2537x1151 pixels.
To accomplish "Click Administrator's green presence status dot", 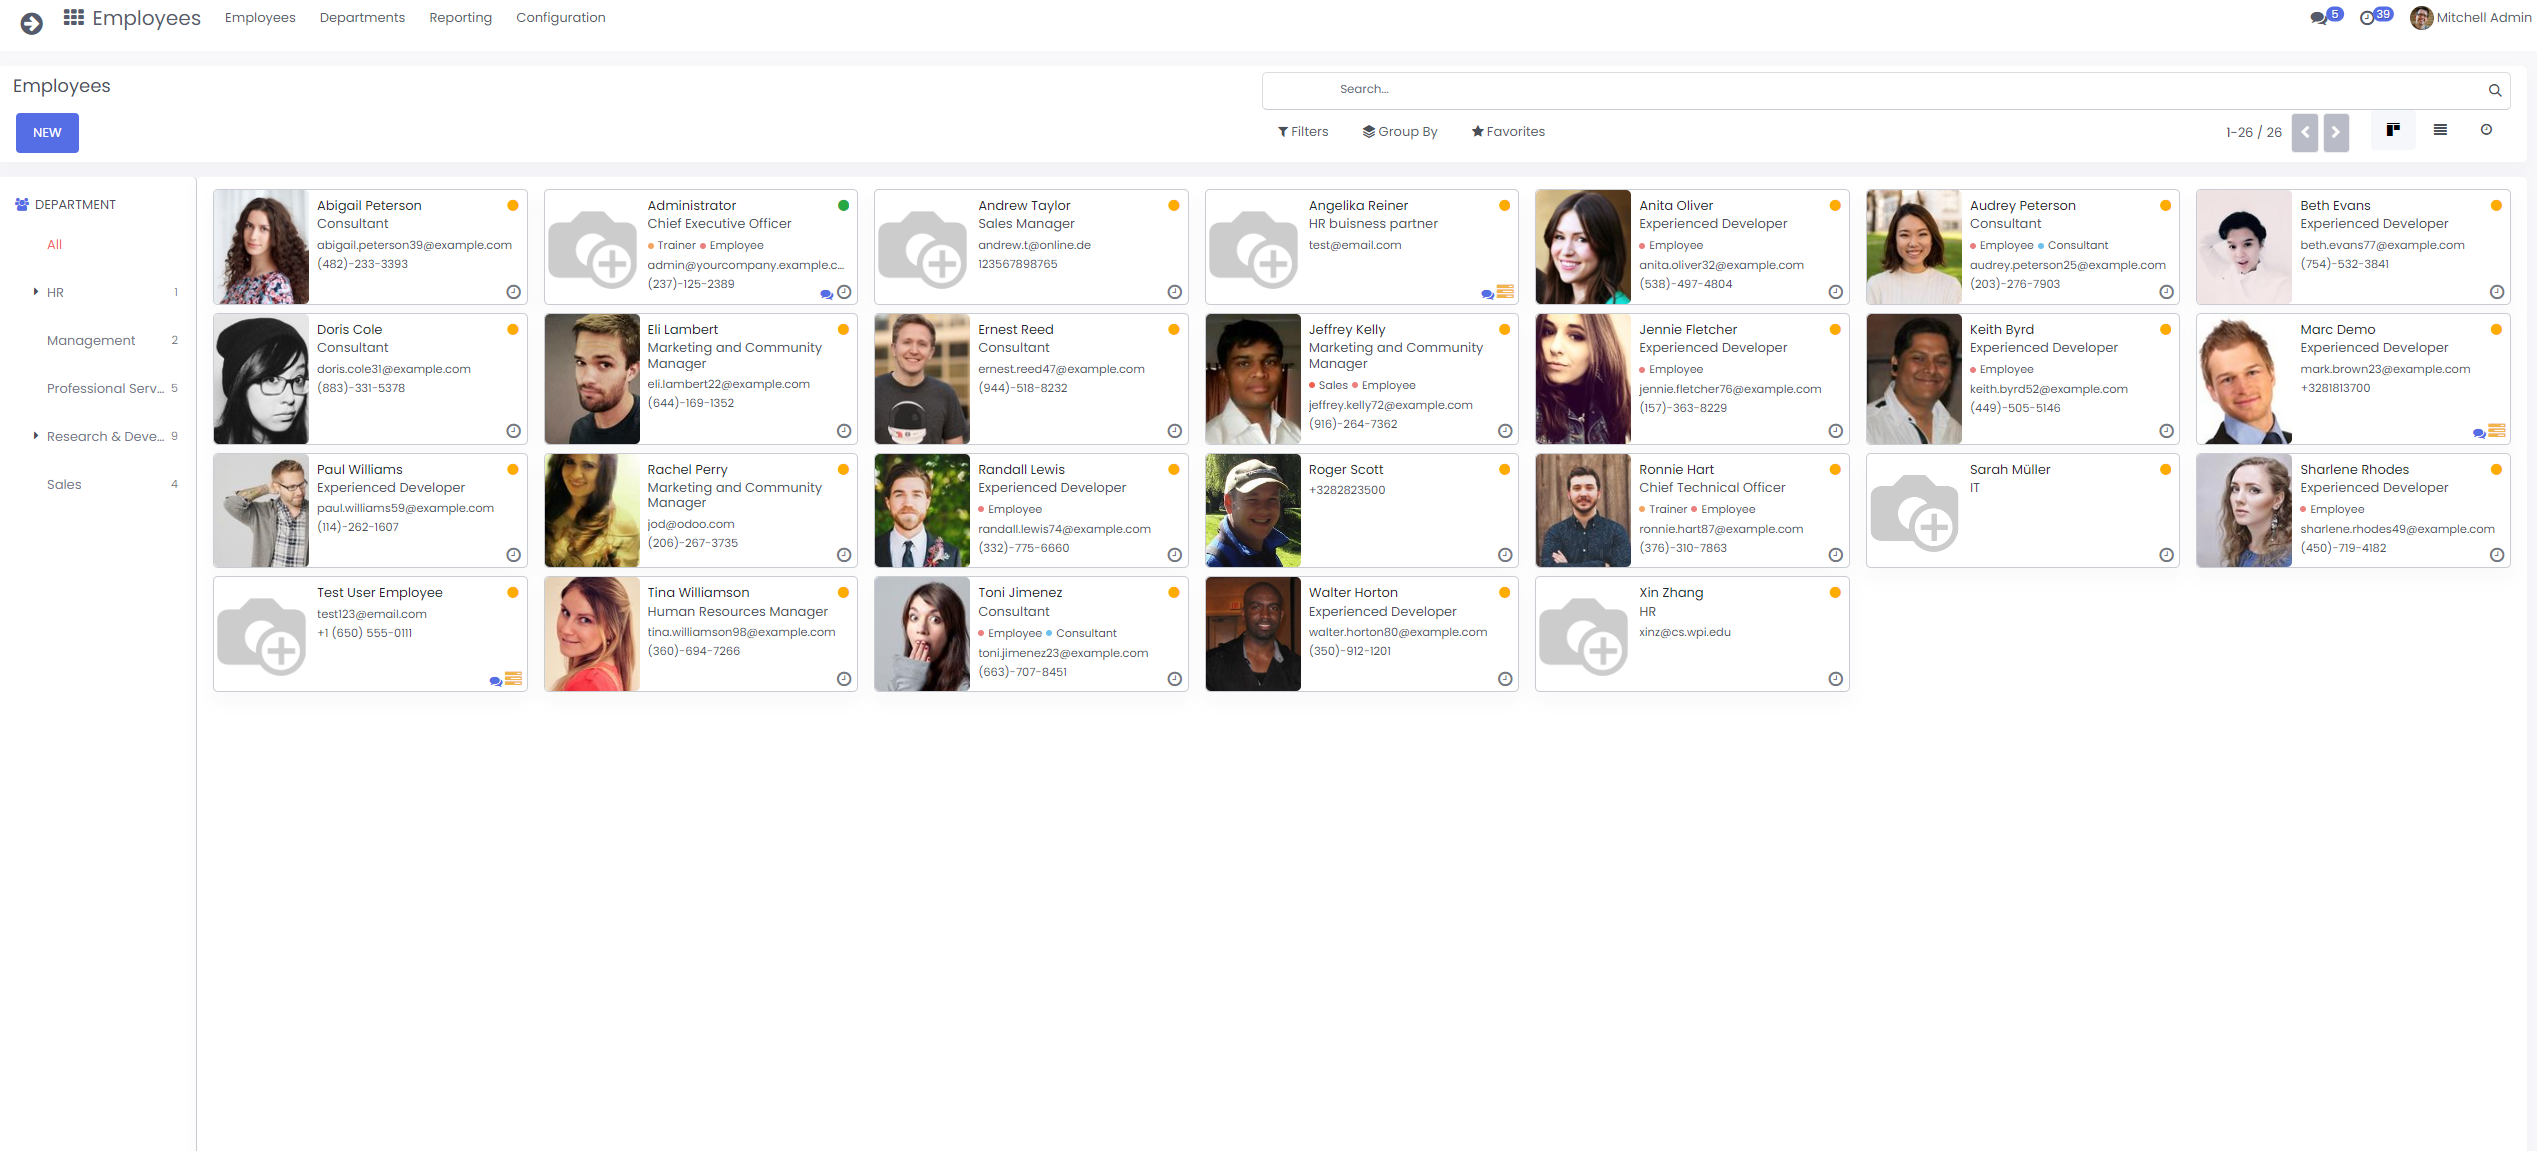I will click(843, 206).
